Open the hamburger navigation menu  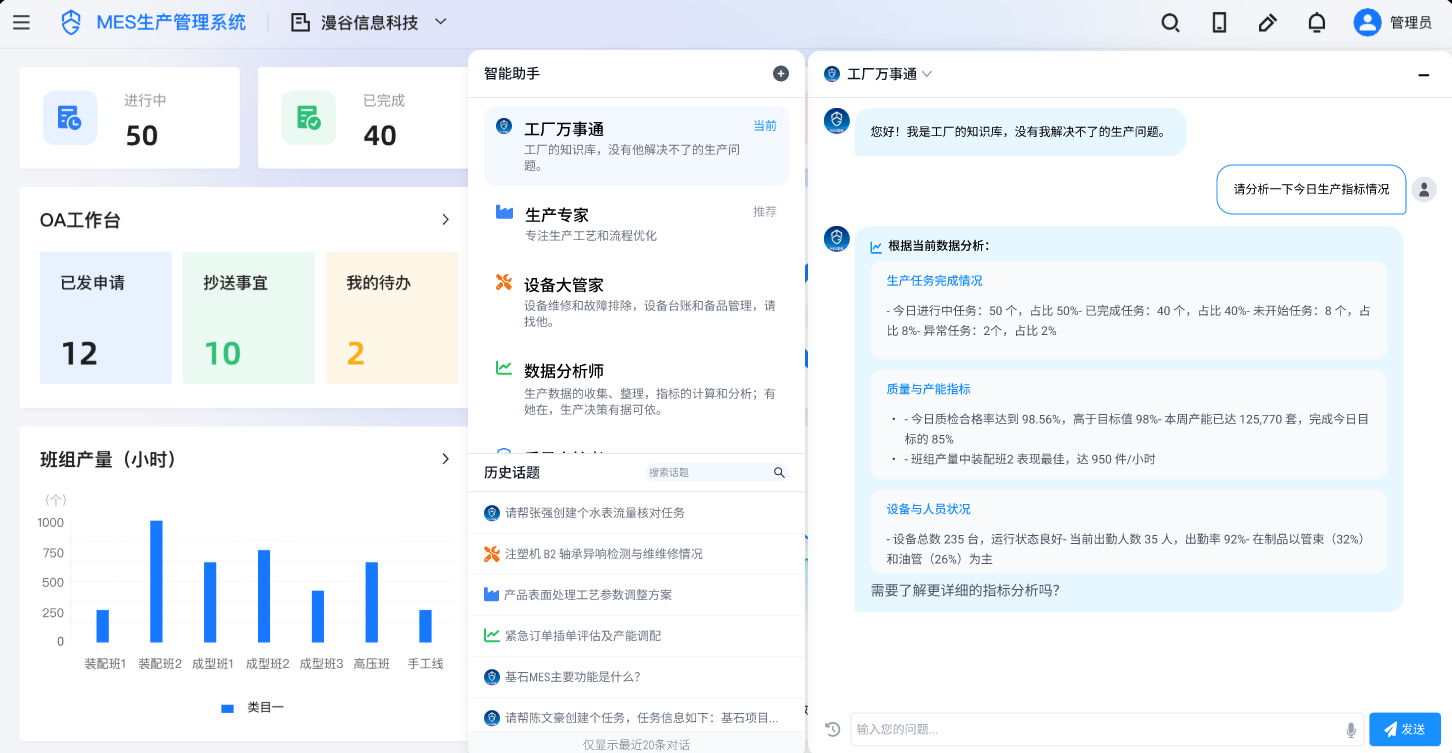click(x=21, y=22)
